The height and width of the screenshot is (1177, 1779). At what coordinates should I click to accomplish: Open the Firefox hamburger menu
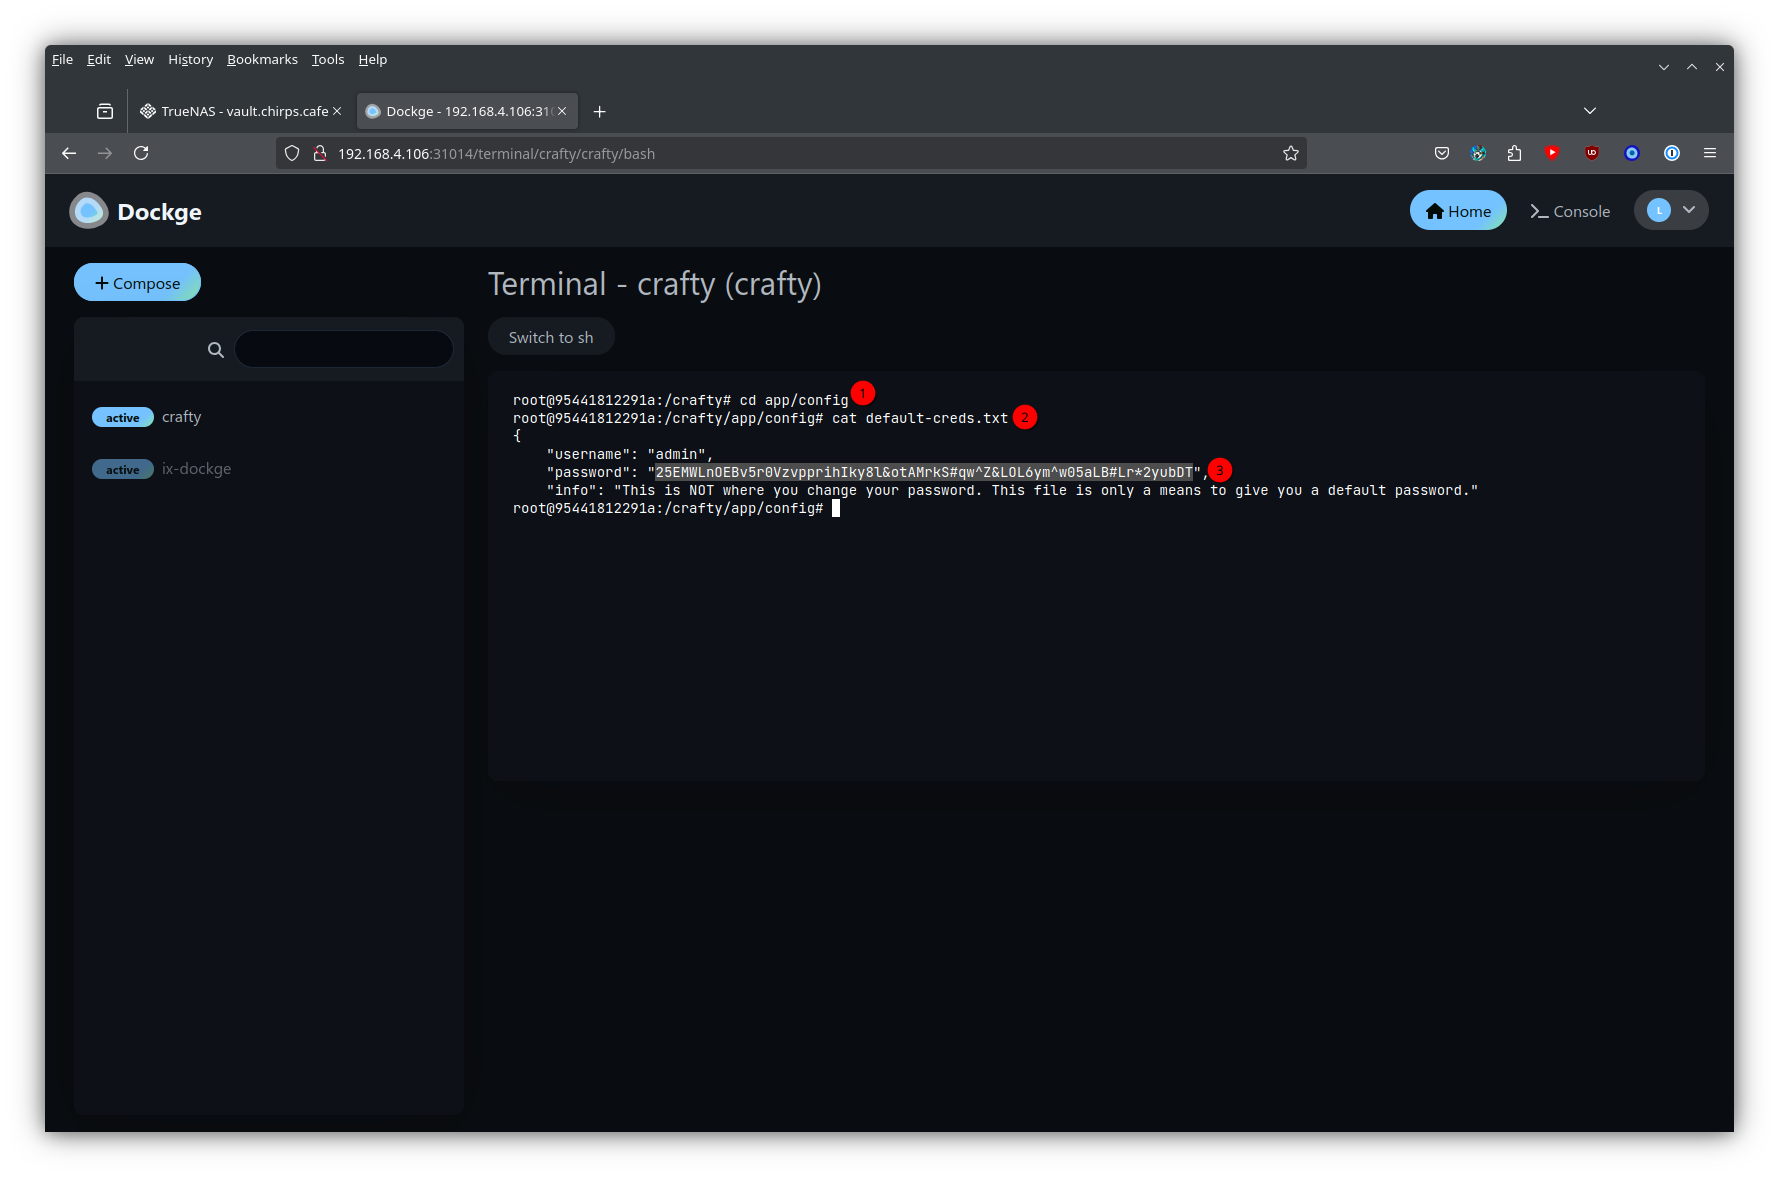1710,153
